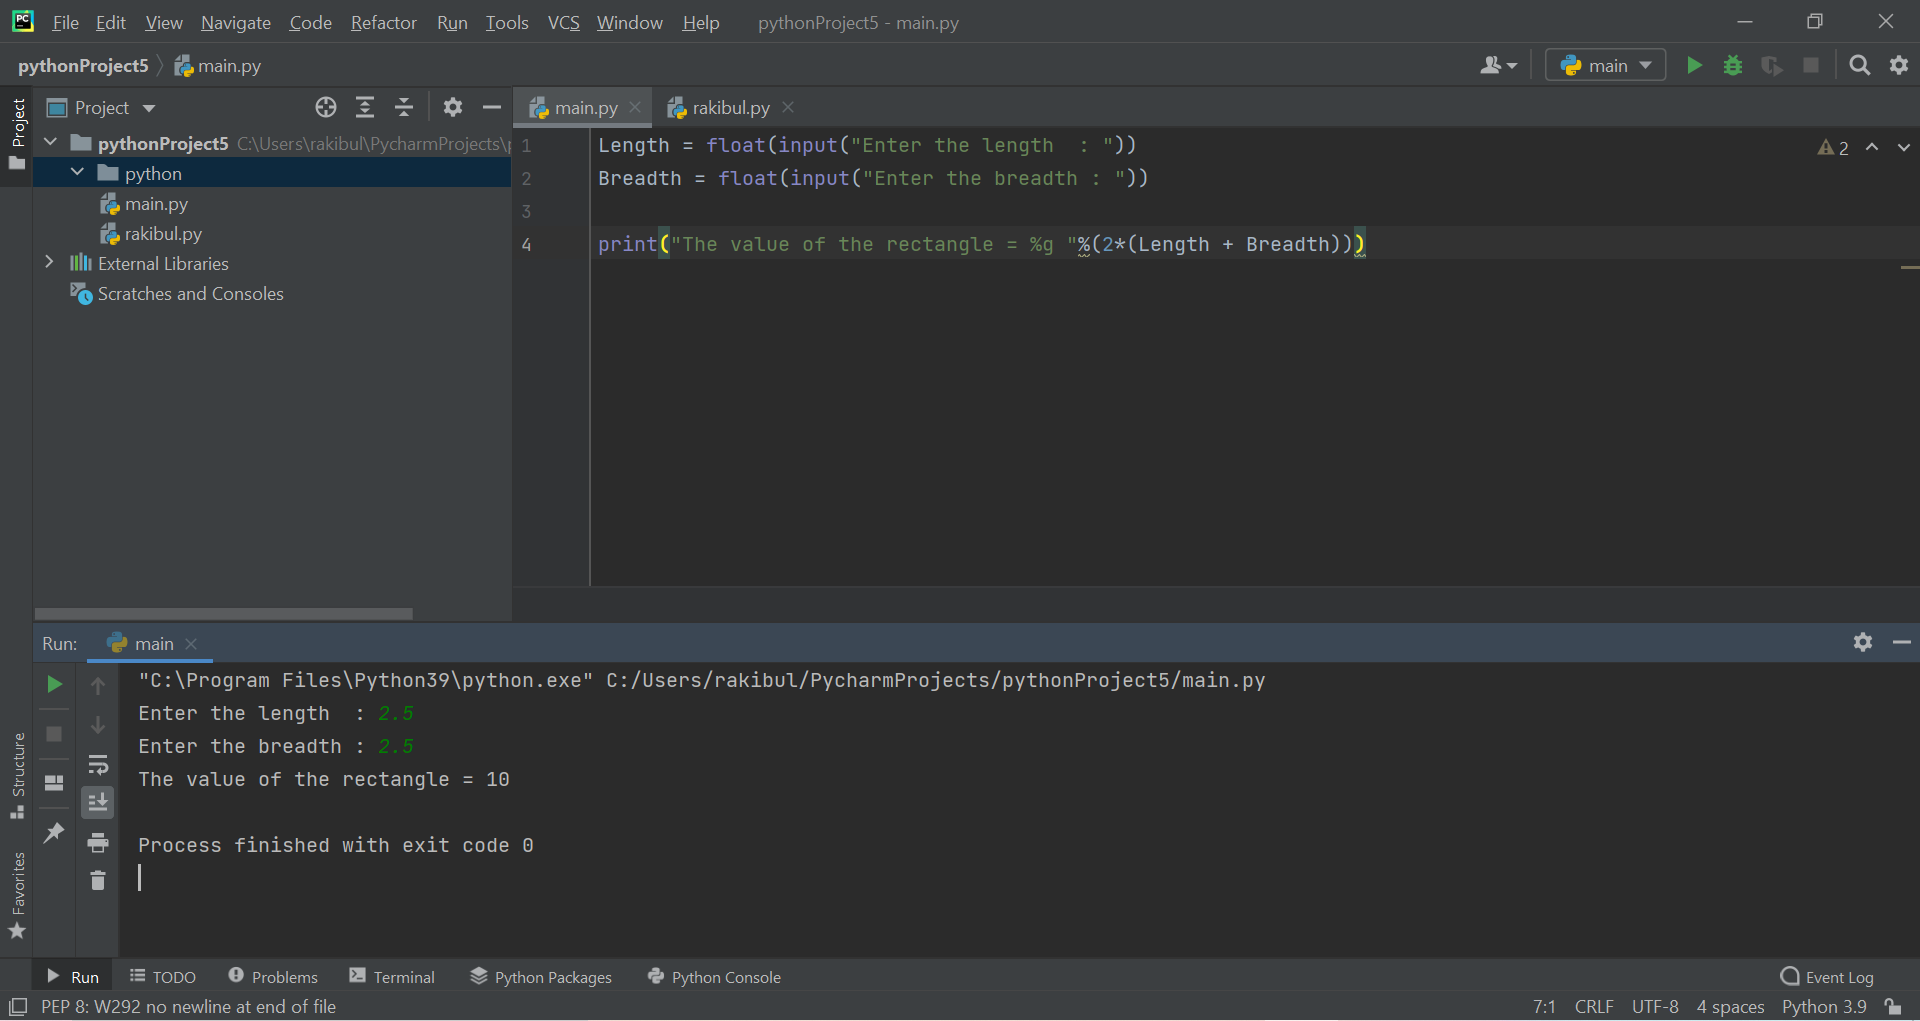Run the main configuration with green play button

coord(1694,66)
